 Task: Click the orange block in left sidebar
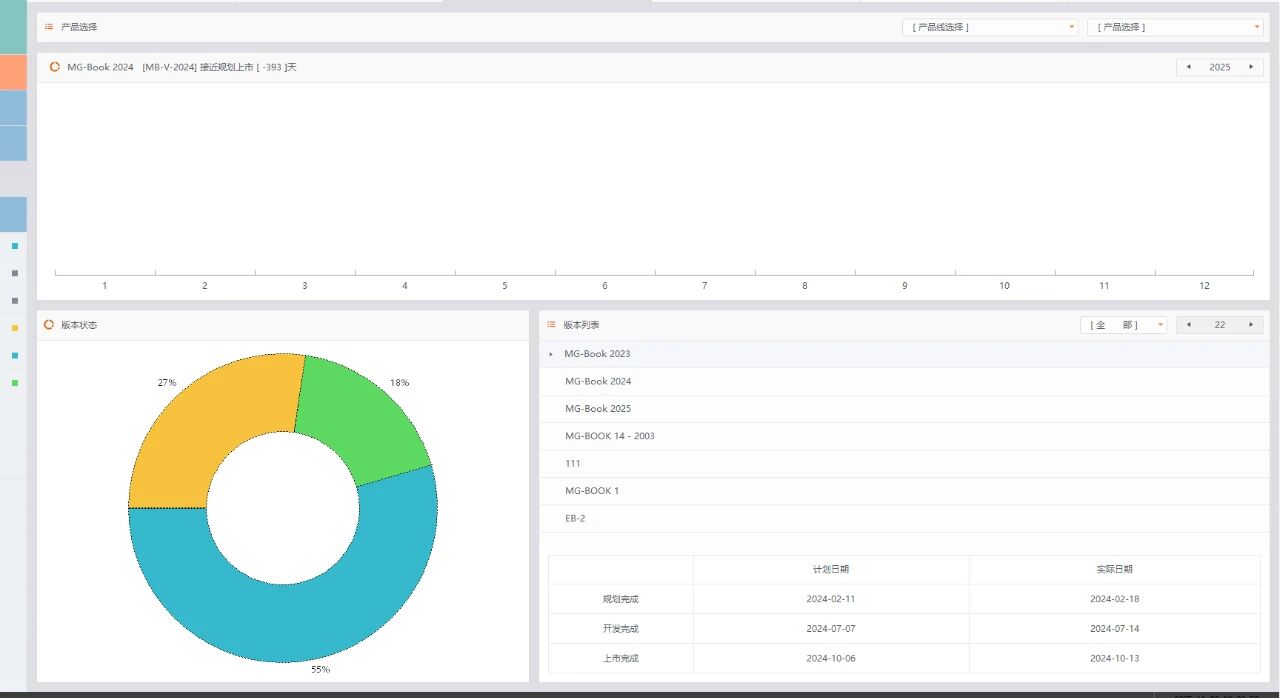coord(13,72)
